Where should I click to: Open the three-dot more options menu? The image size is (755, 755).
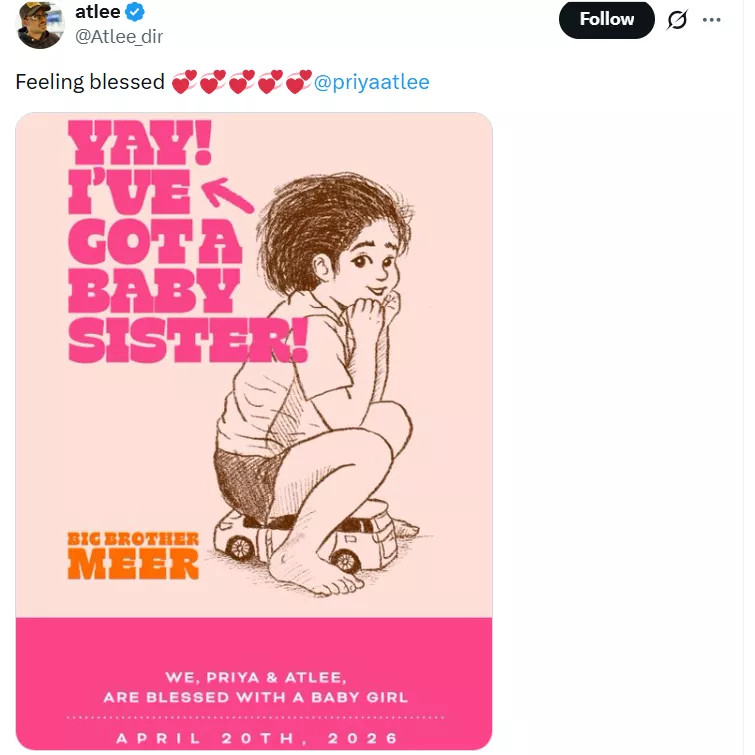[712, 20]
